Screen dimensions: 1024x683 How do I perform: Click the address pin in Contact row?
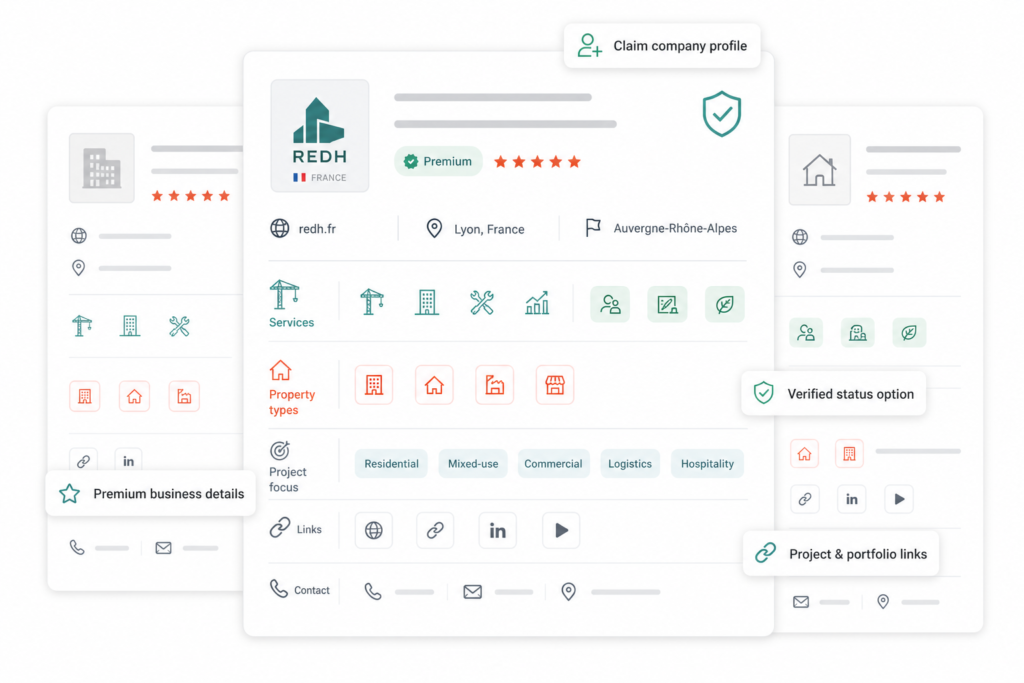coord(569,592)
